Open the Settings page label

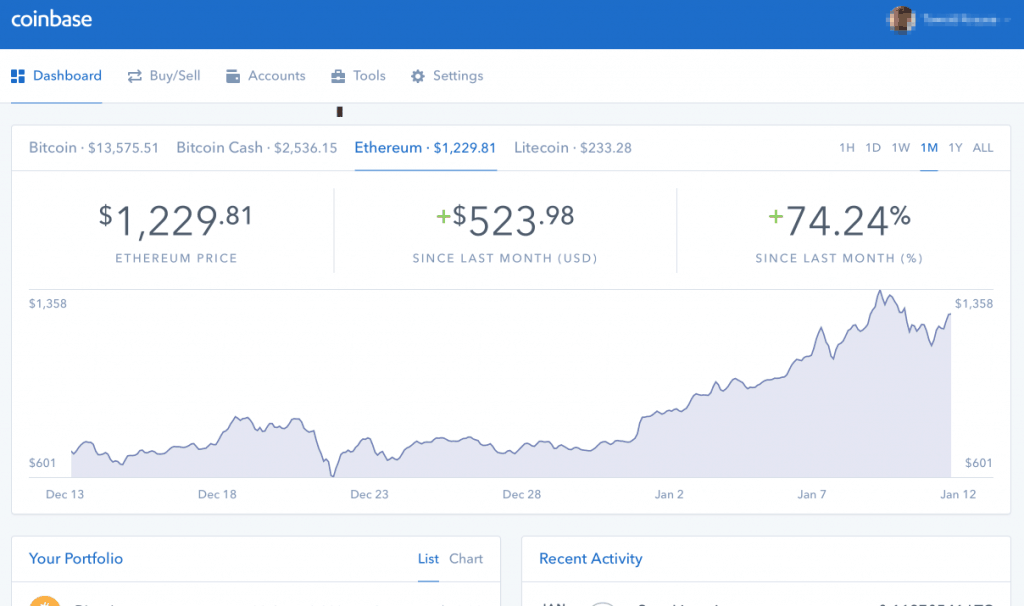(x=458, y=76)
